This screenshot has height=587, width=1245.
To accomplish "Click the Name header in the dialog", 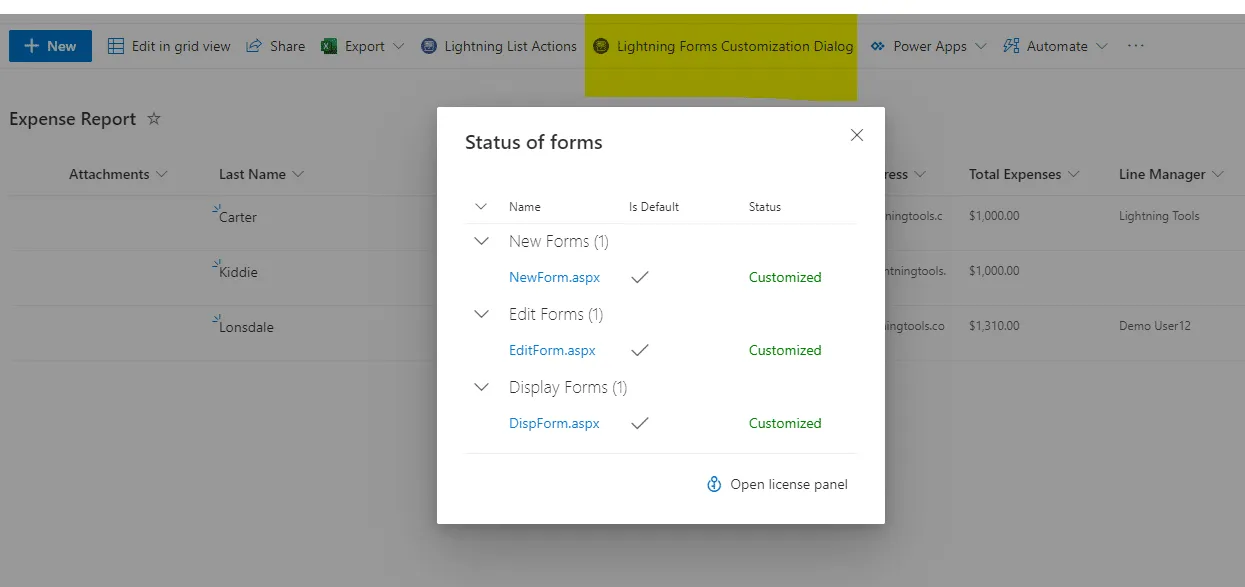I will pyautogui.click(x=525, y=207).
